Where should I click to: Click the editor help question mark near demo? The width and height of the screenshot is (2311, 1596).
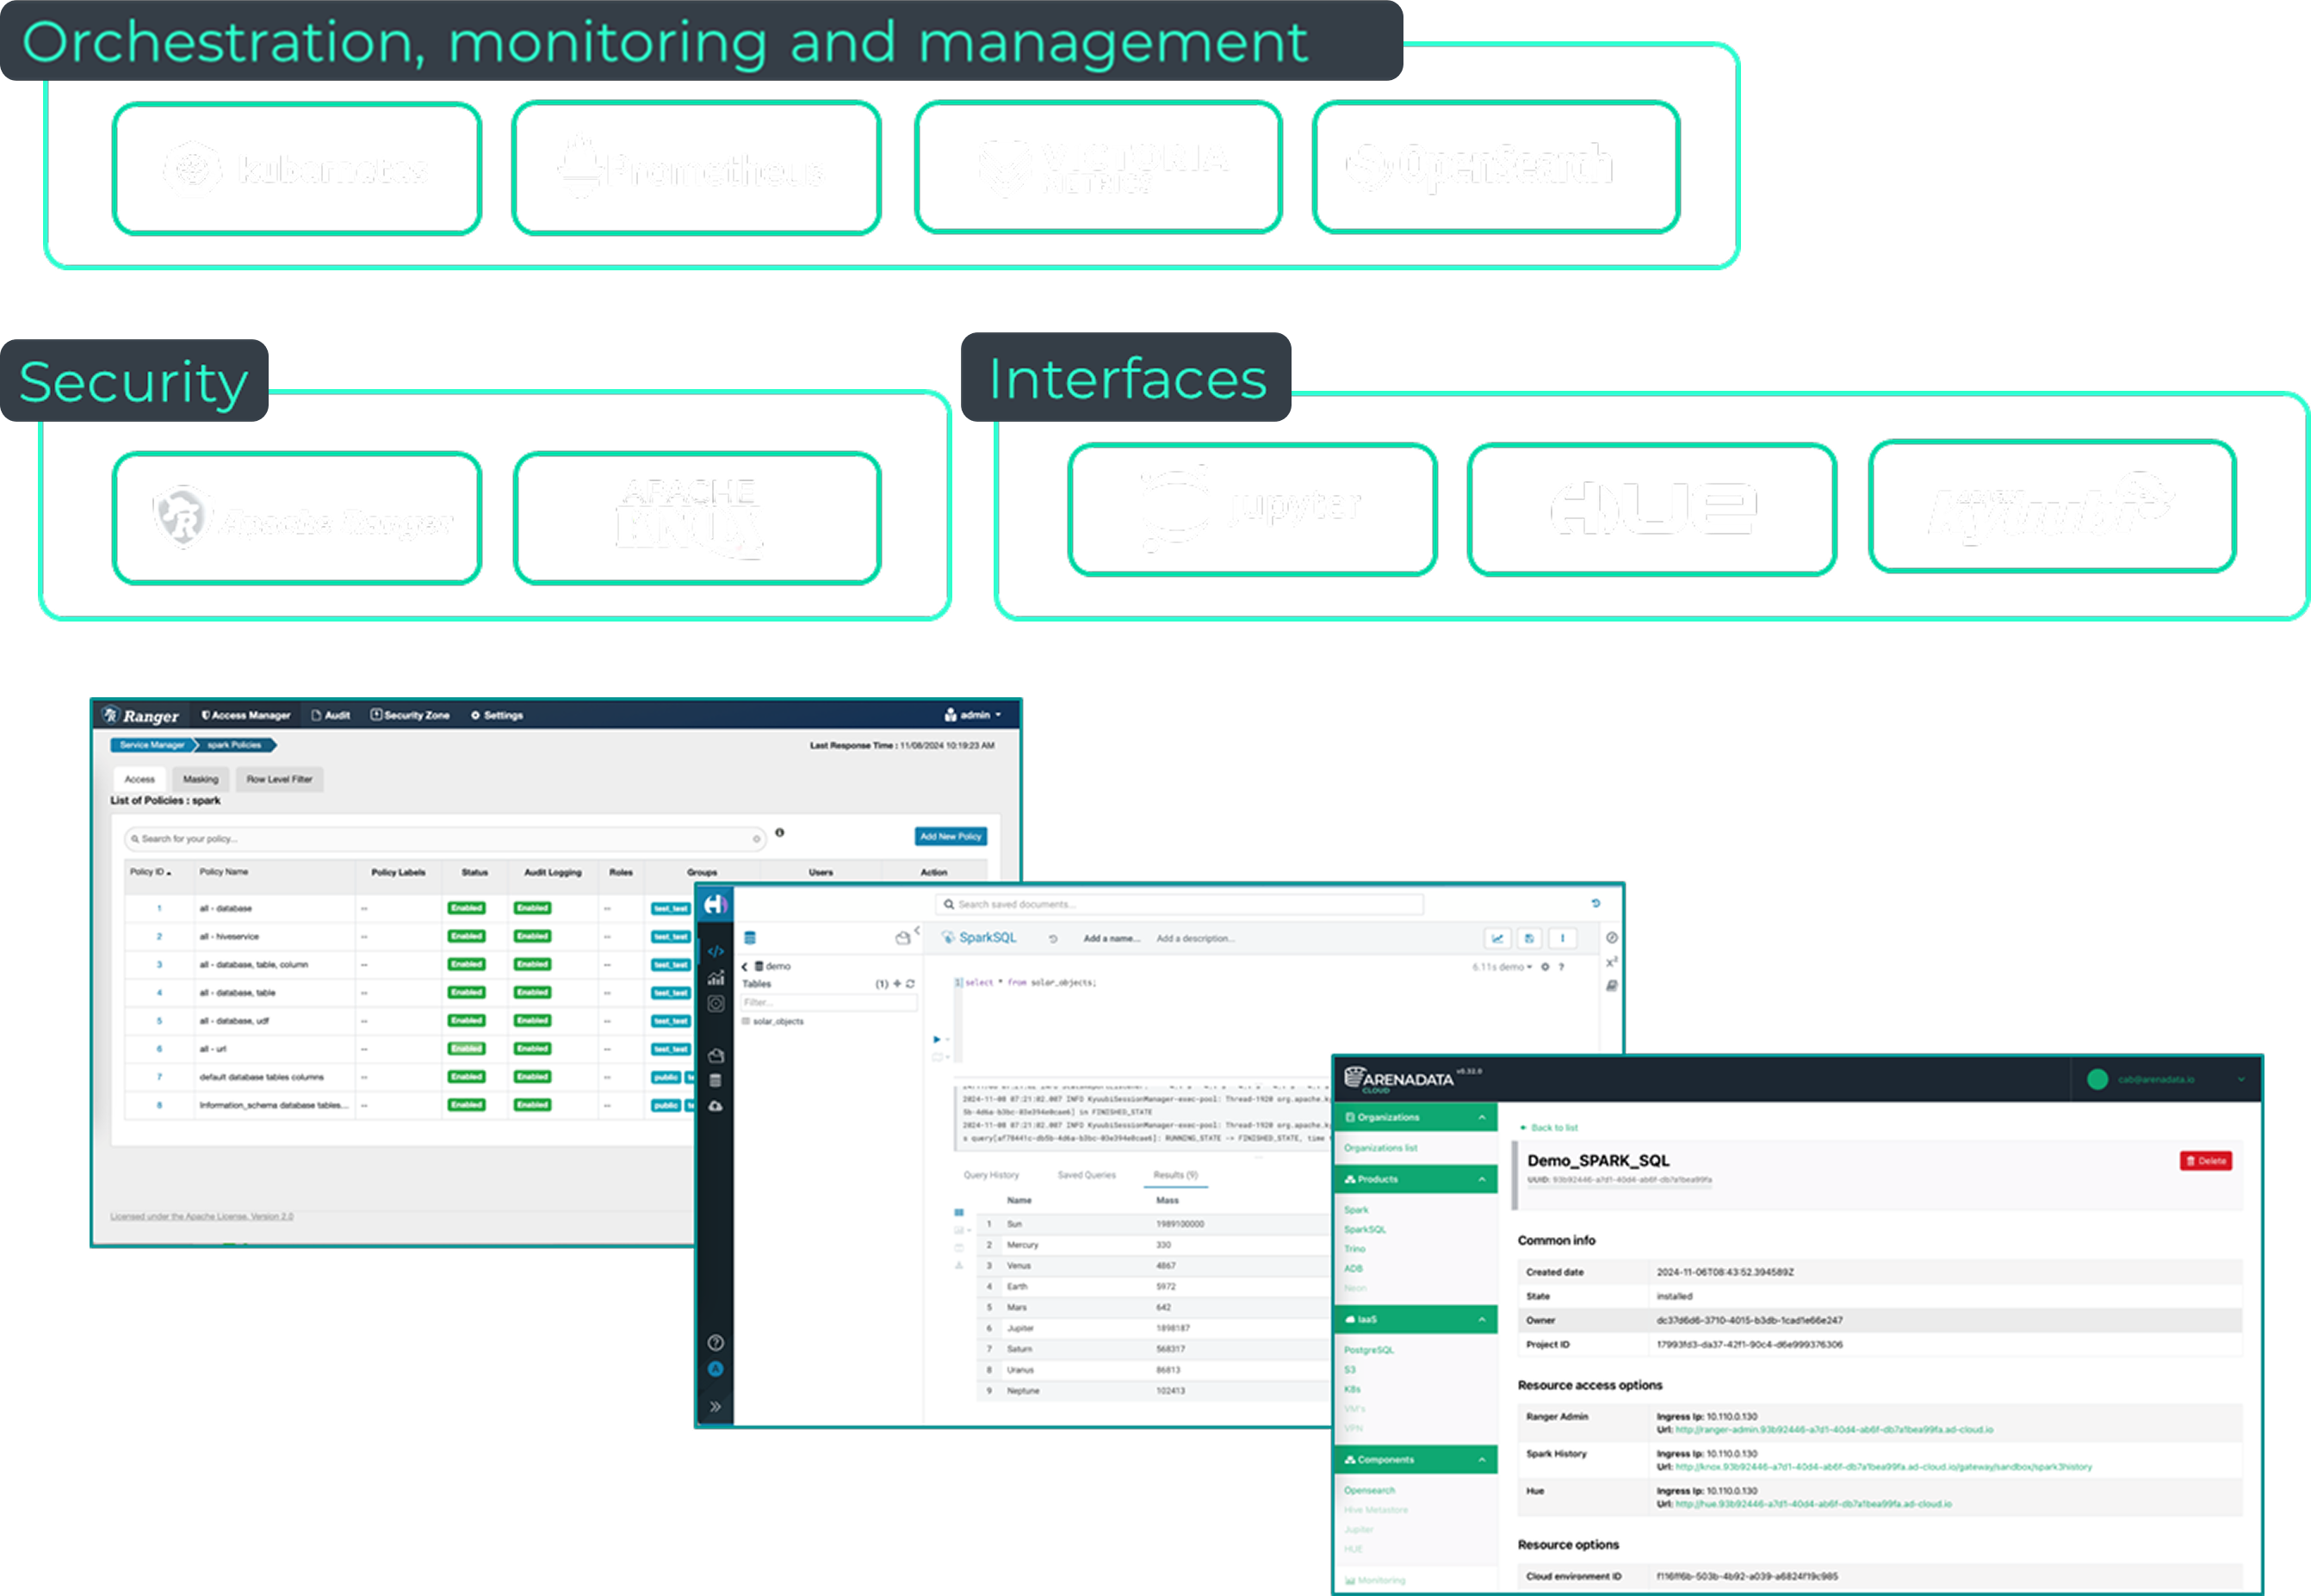click(x=1561, y=967)
